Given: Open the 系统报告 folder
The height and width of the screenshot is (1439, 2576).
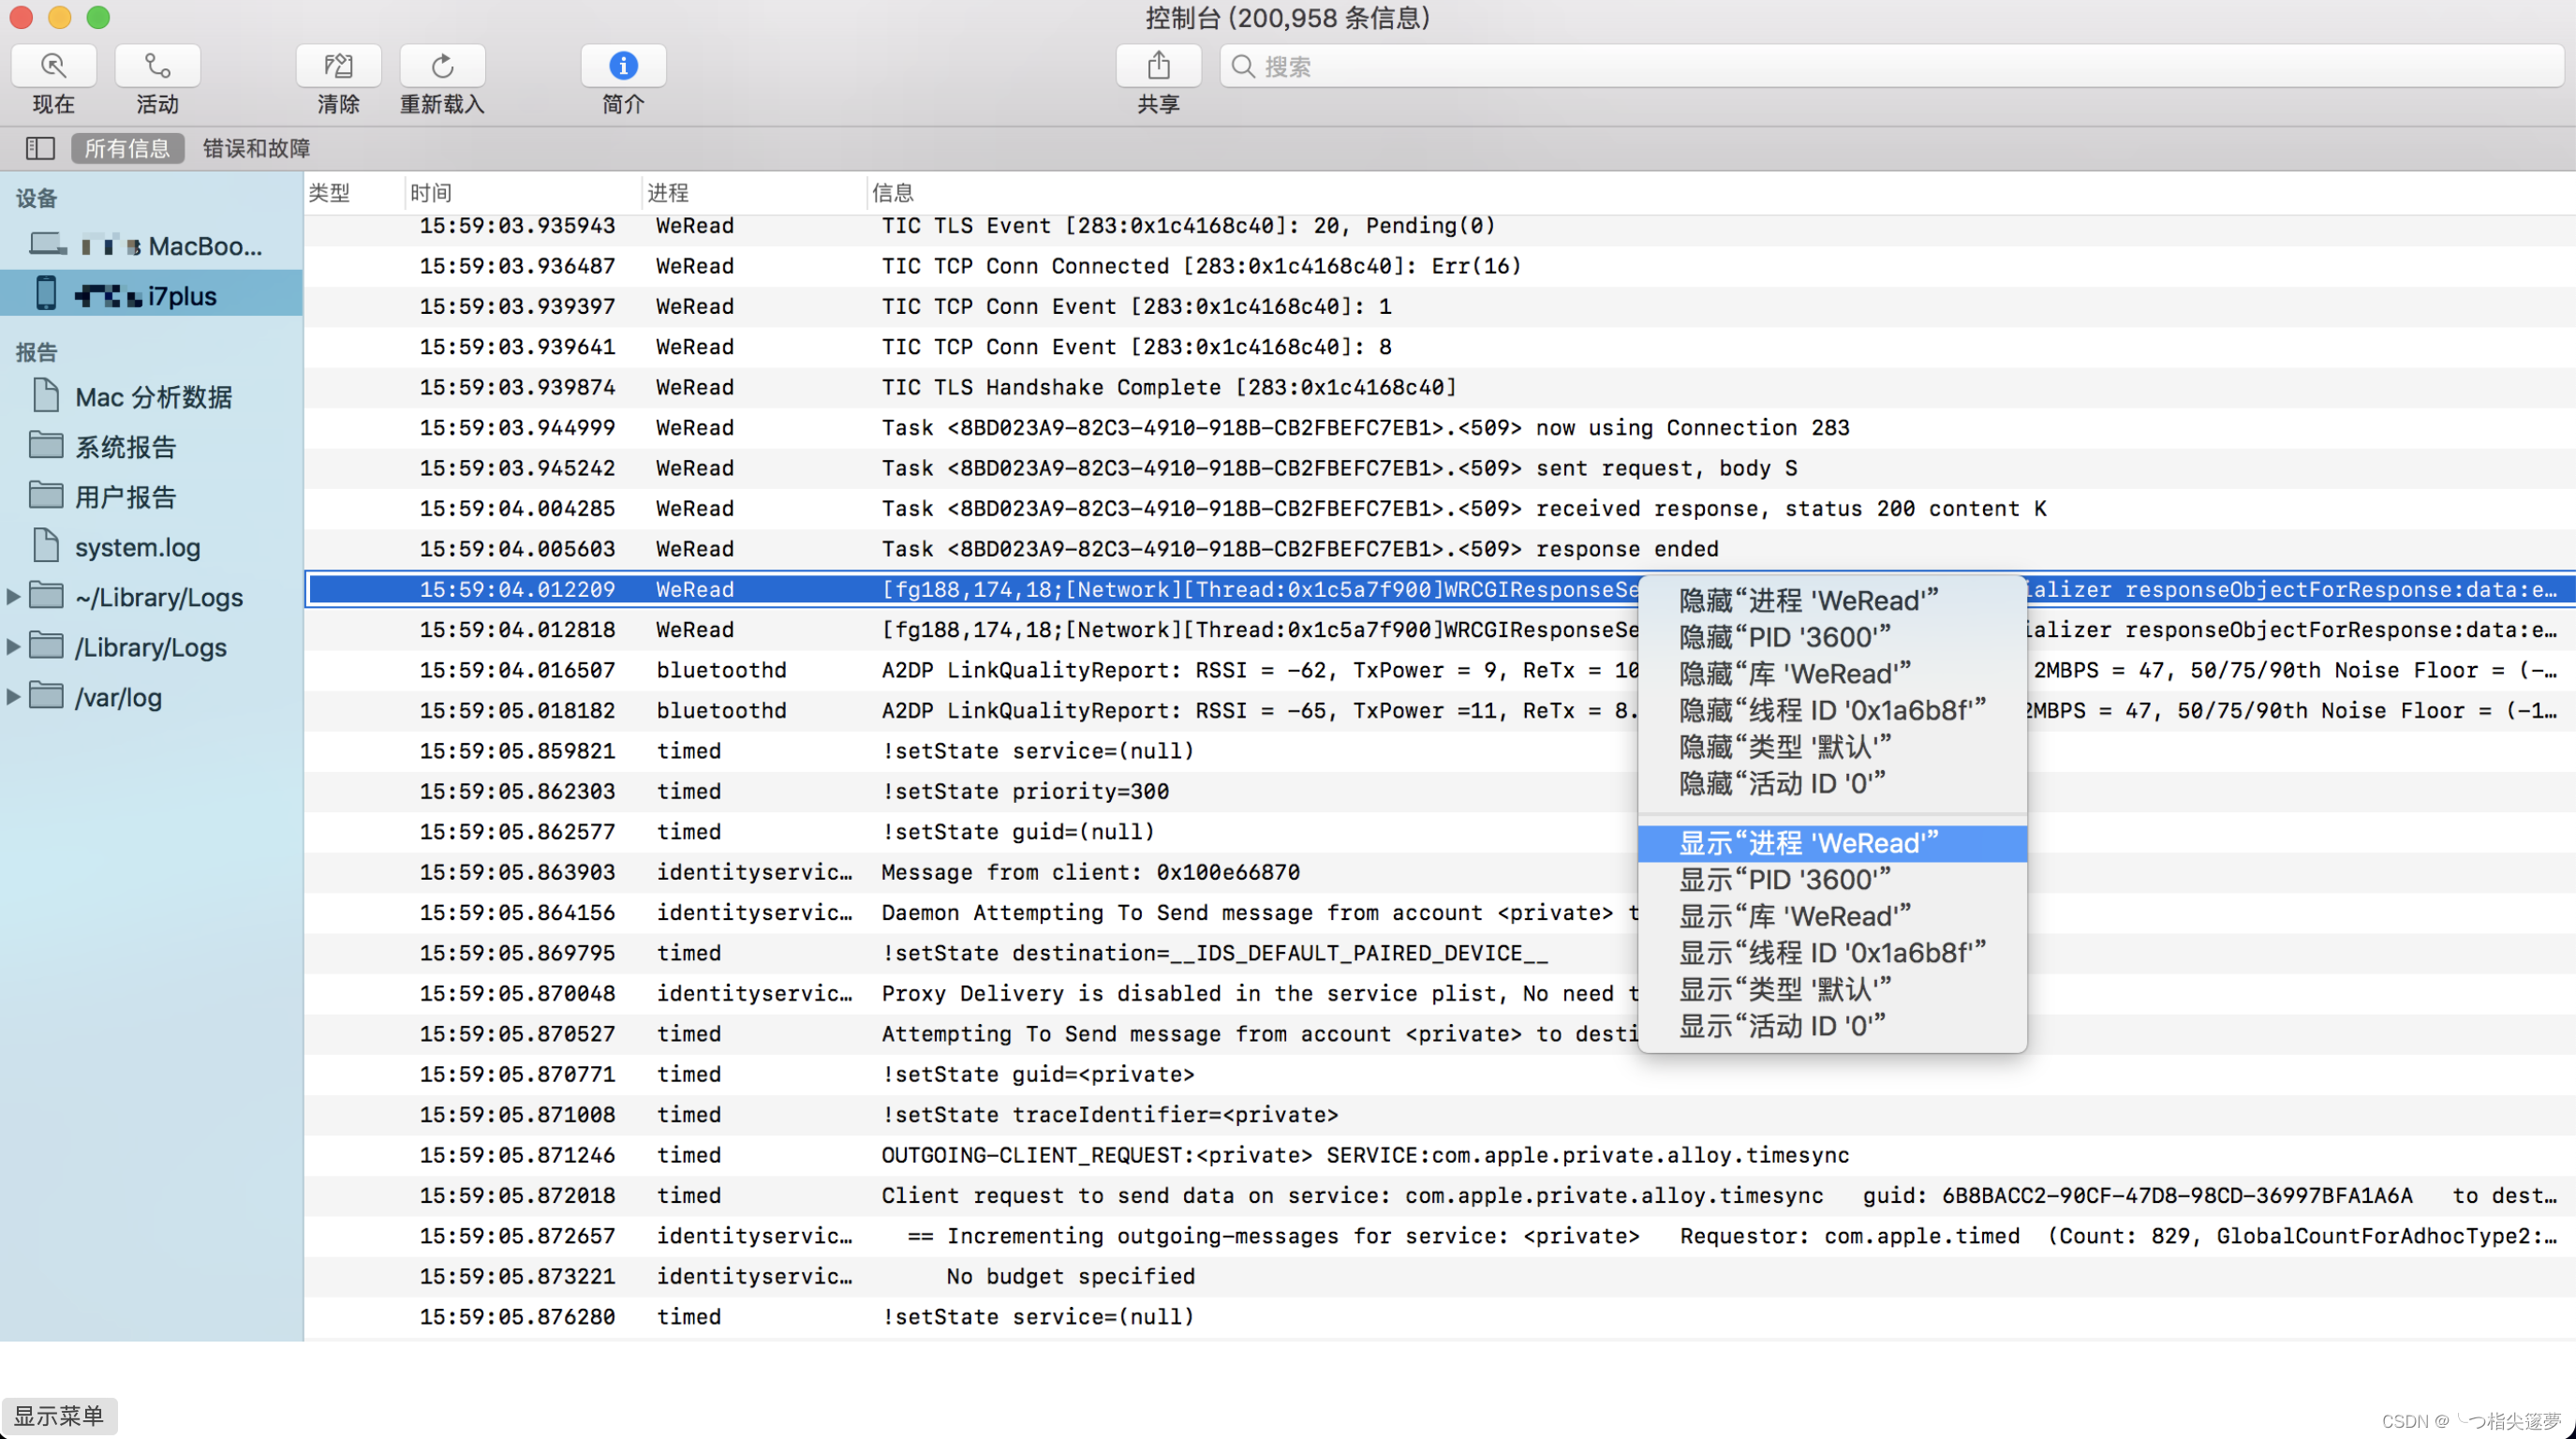Looking at the screenshot, I should point(151,446).
